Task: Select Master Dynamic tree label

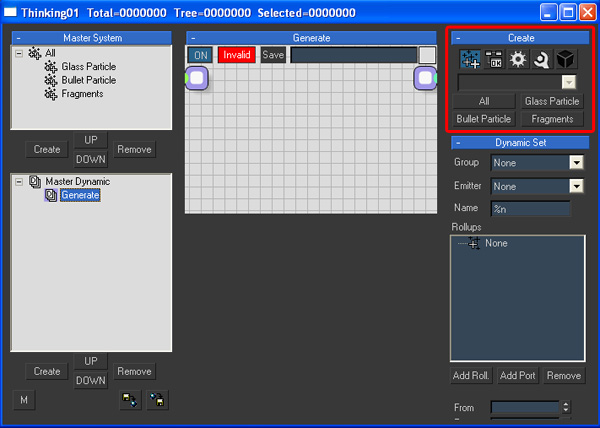Action: click(x=78, y=181)
